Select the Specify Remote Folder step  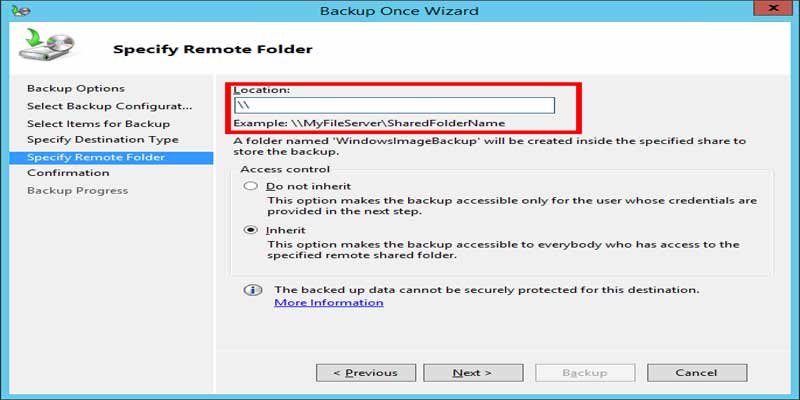pyautogui.click(x=111, y=157)
